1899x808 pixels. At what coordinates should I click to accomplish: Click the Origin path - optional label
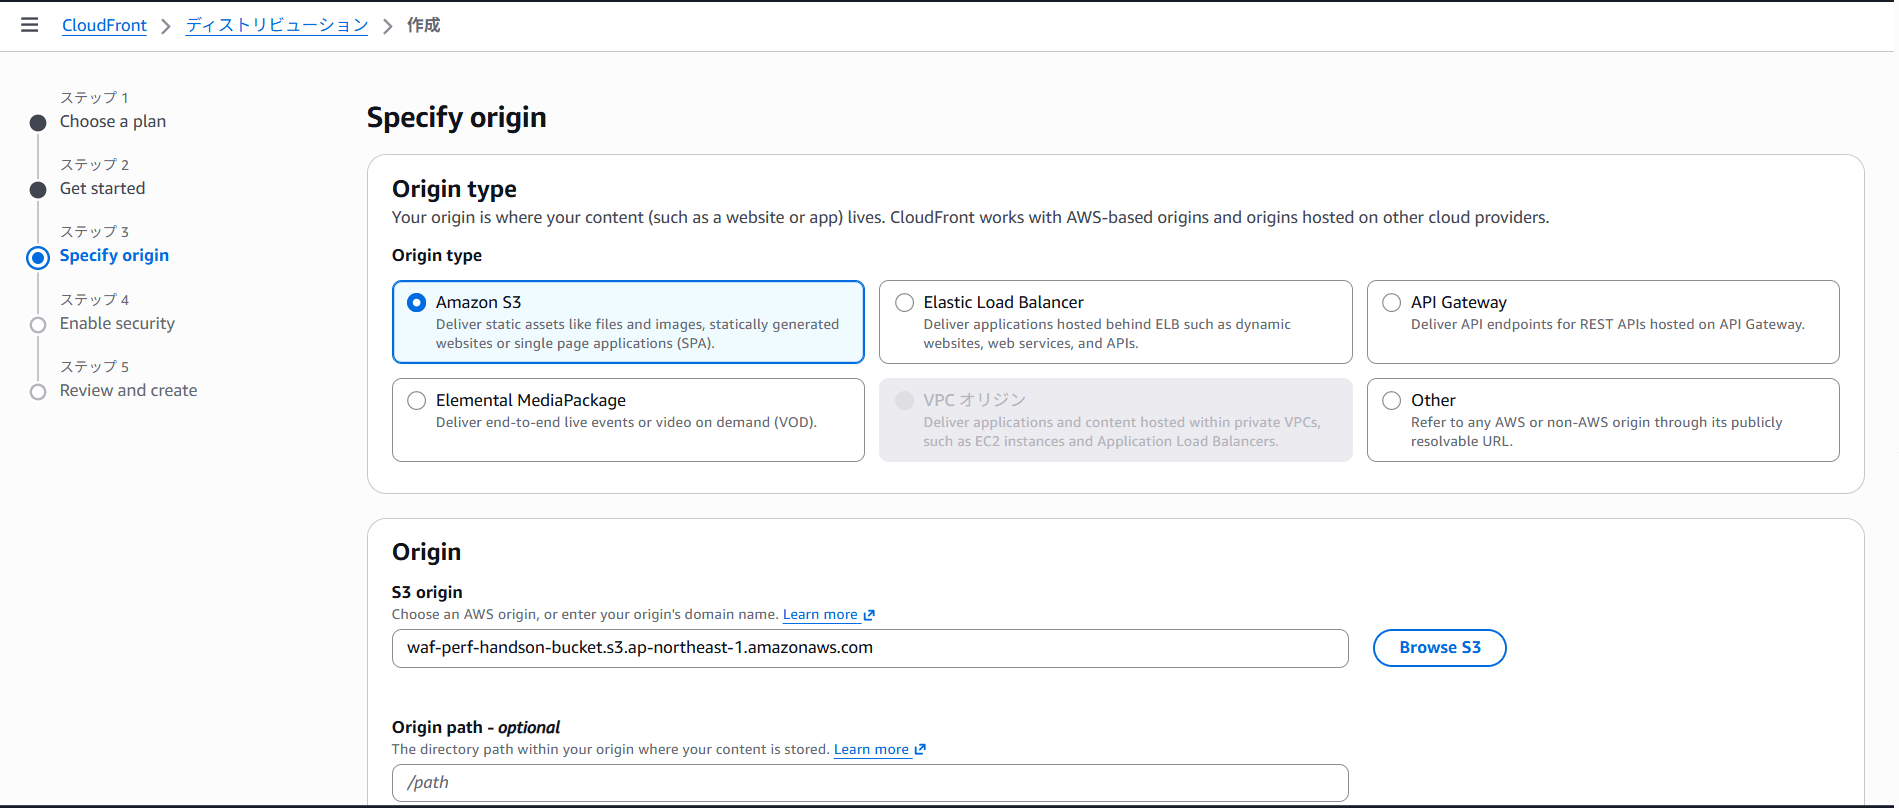click(476, 727)
